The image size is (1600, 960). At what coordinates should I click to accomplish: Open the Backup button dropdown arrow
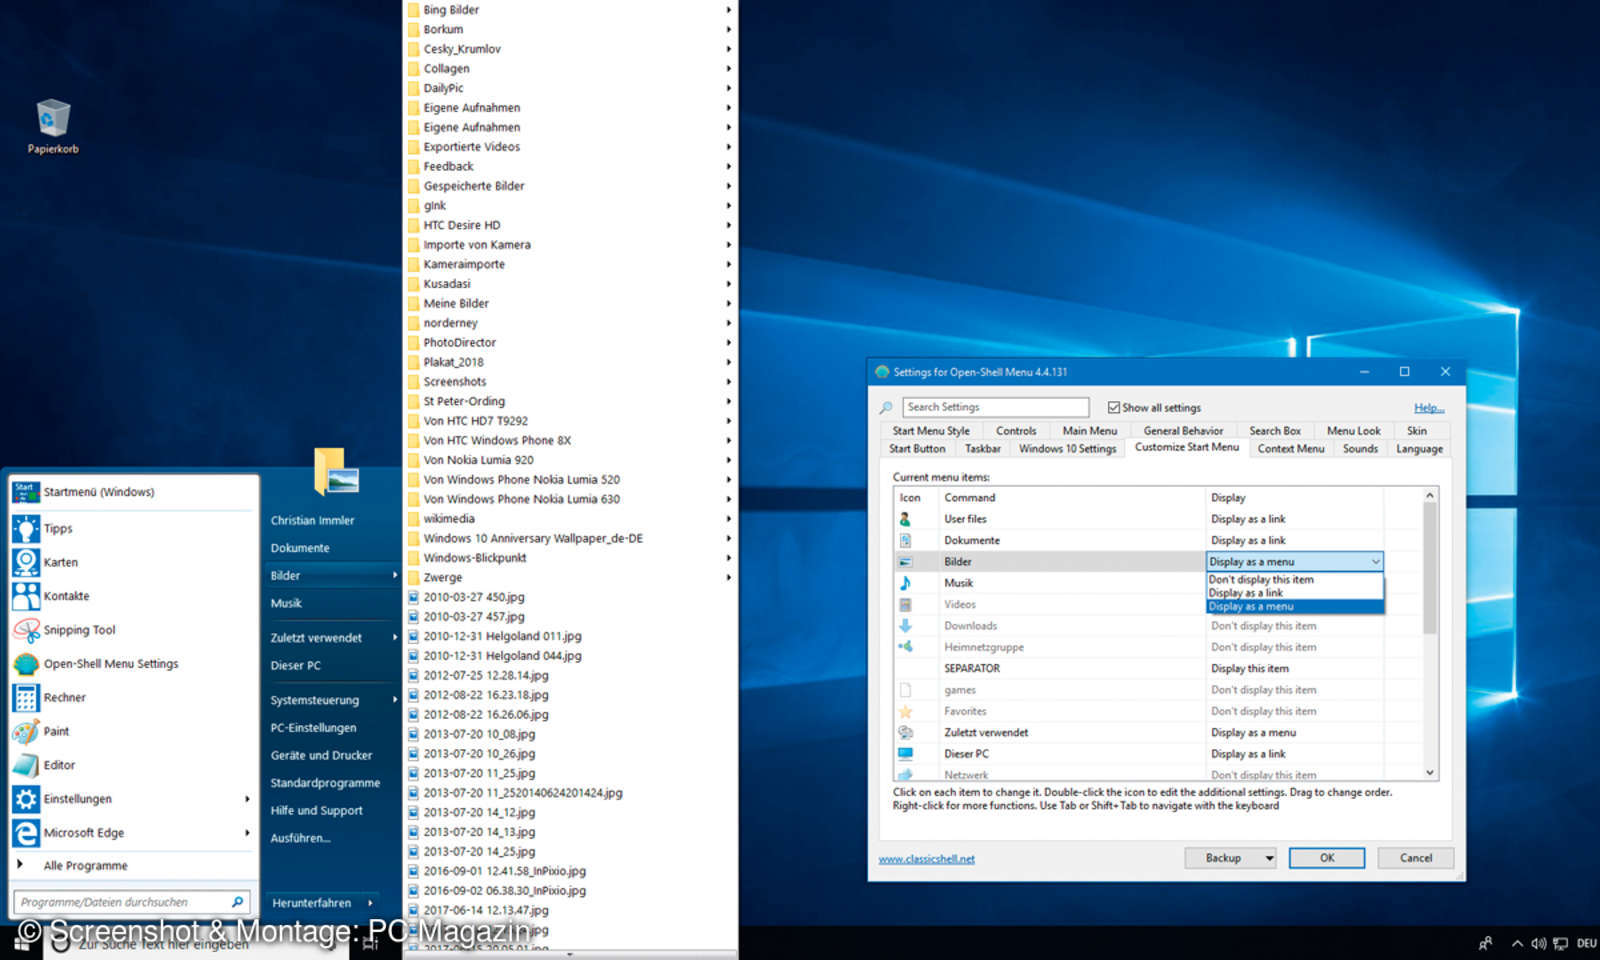click(x=1267, y=858)
